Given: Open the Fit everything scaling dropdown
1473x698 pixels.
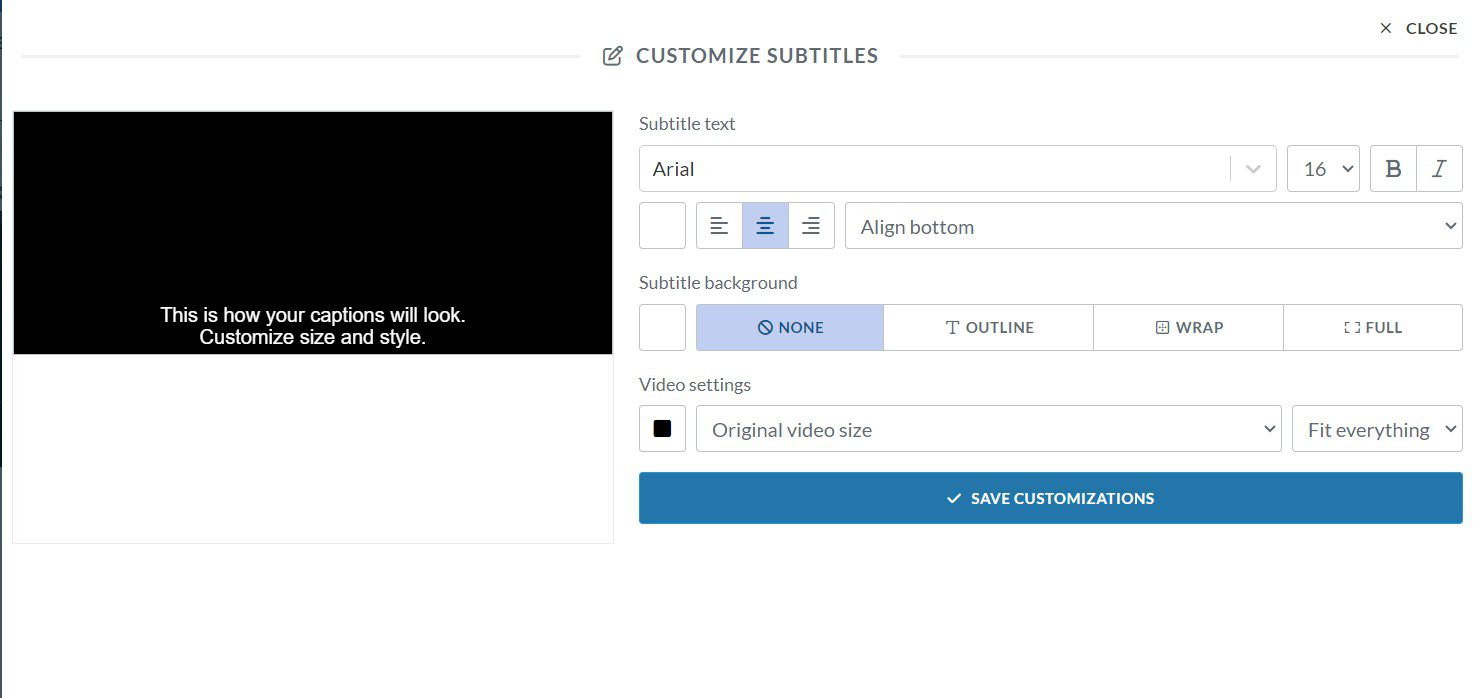Looking at the screenshot, I should pos(1377,428).
